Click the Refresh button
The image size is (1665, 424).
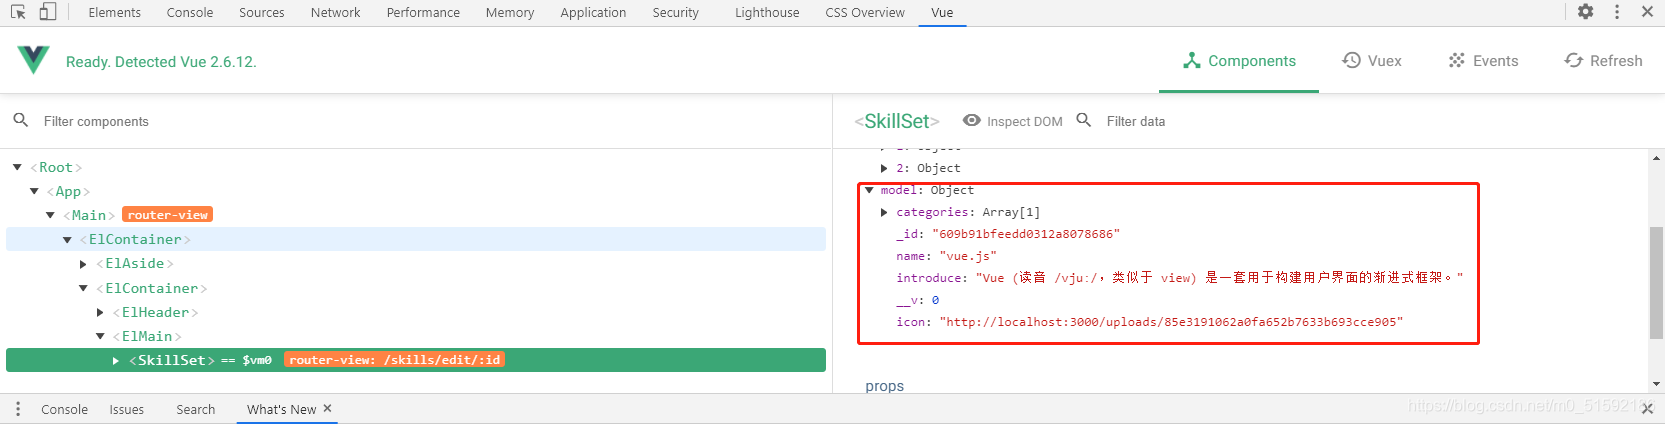pyautogui.click(x=1603, y=61)
